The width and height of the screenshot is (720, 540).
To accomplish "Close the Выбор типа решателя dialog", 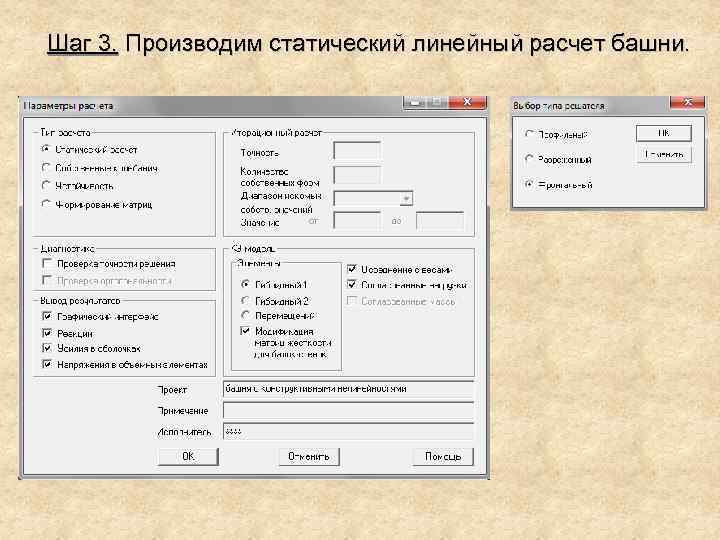I will pos(687,102).
